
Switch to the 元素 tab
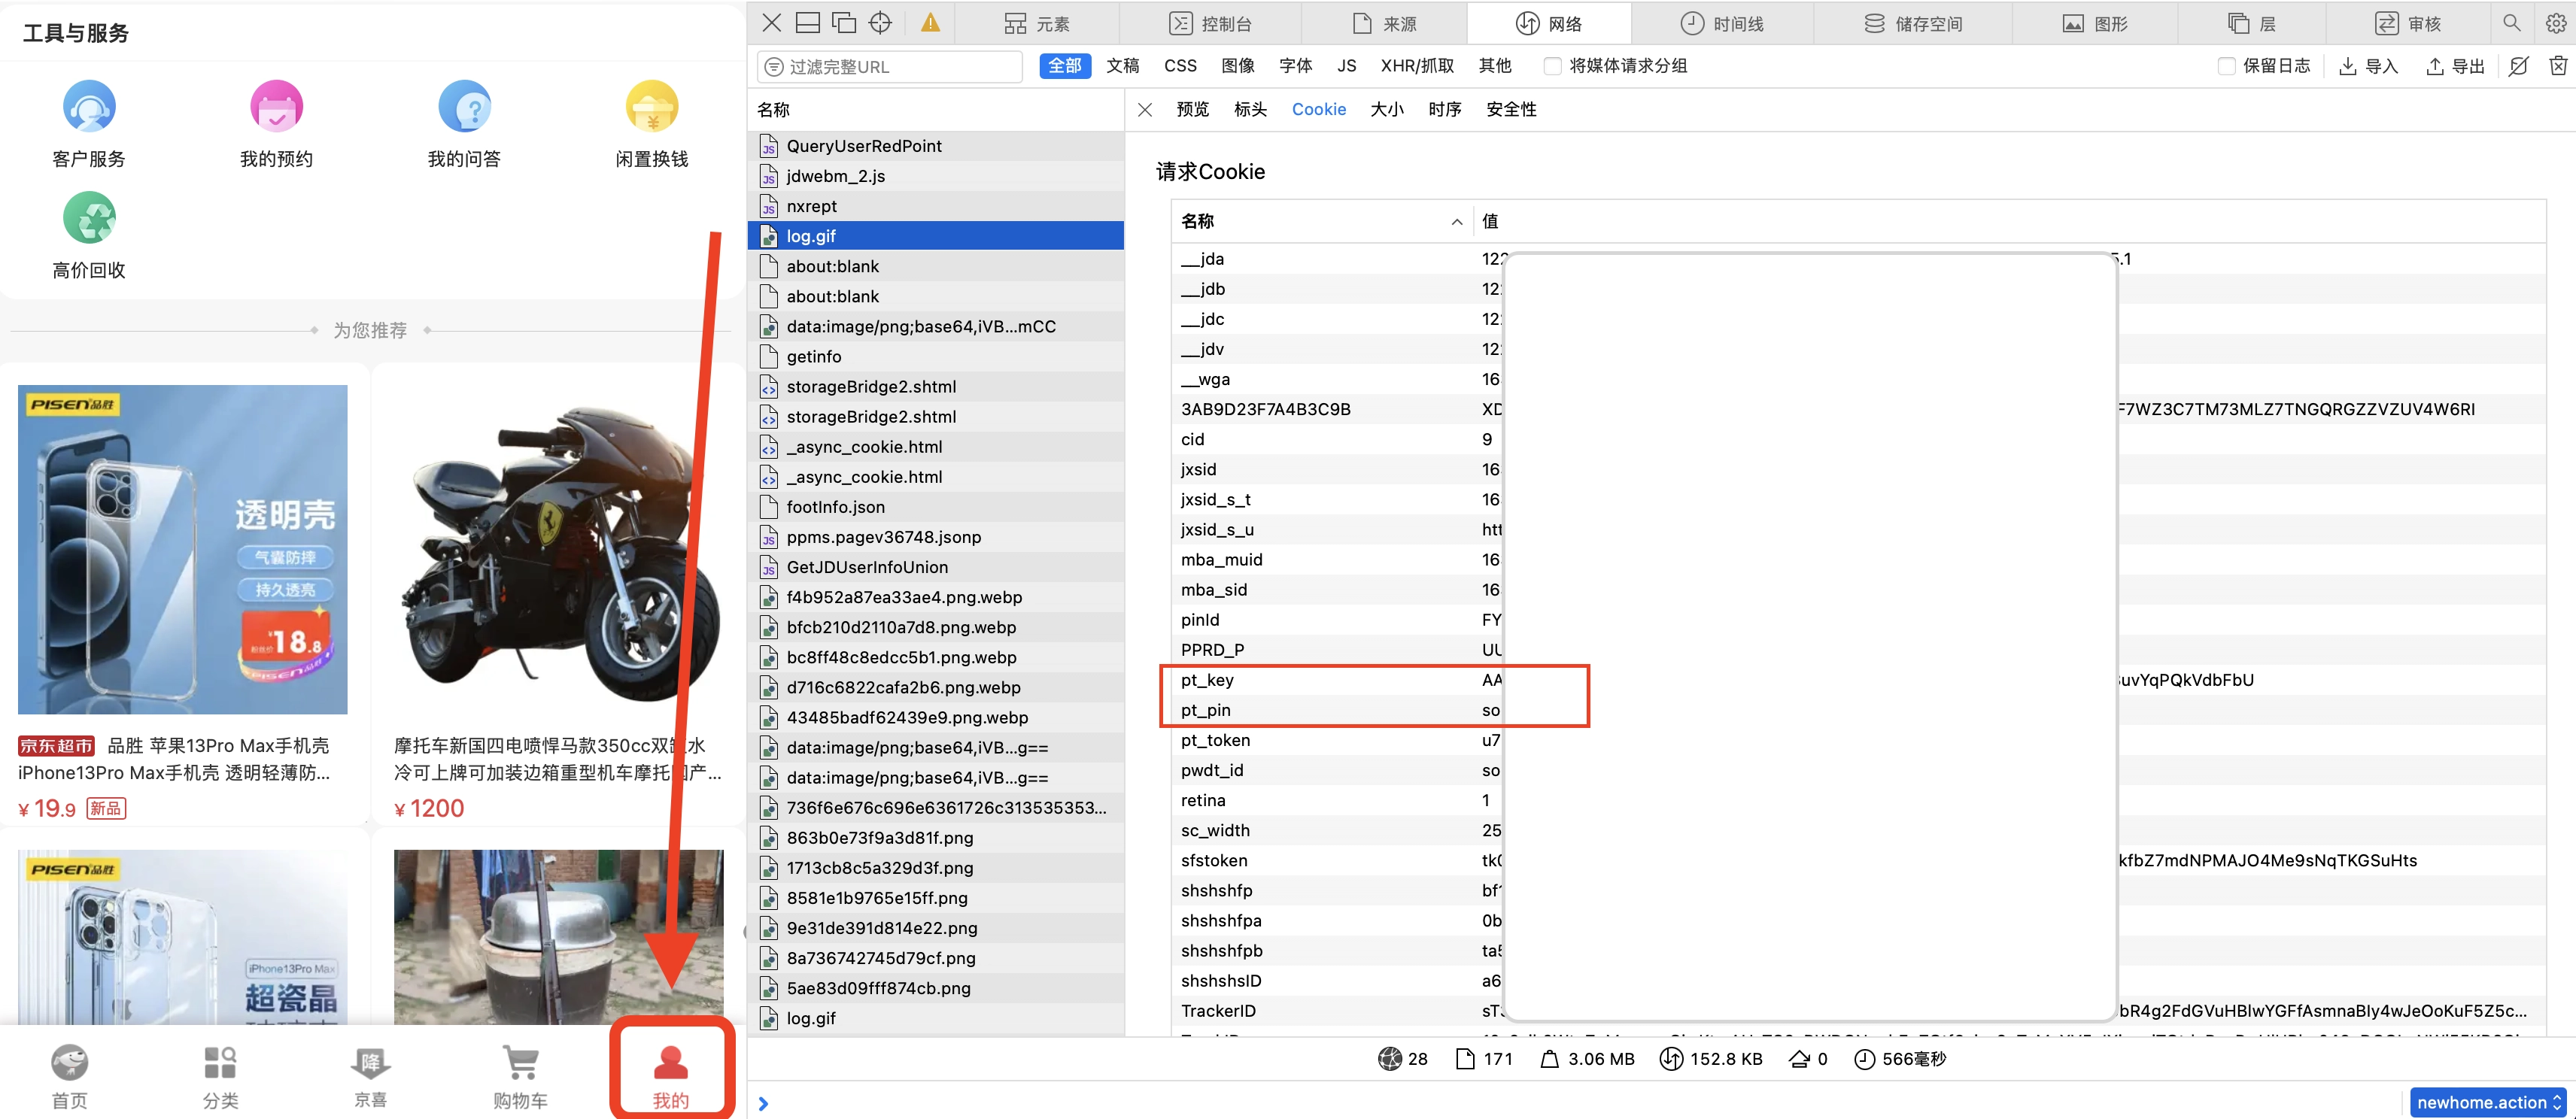click(x=1037, y=24)
